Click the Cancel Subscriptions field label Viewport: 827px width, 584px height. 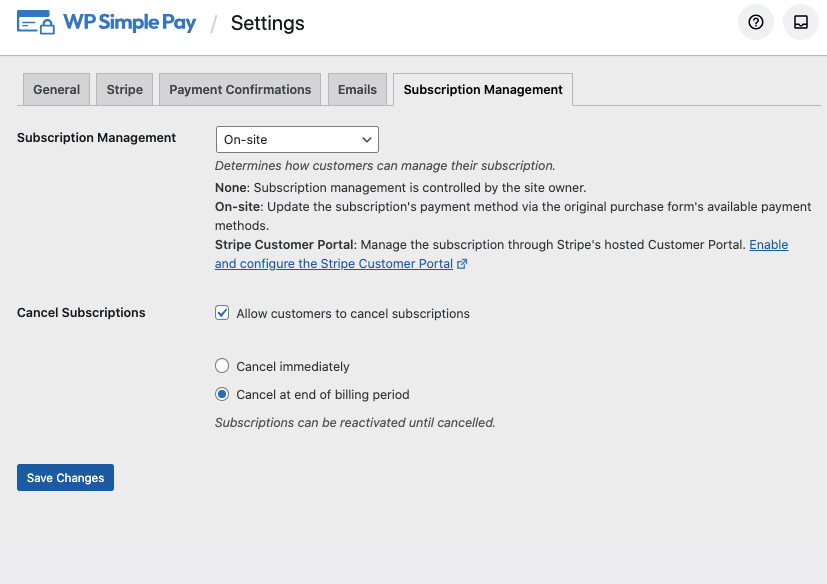coord(81,313)
